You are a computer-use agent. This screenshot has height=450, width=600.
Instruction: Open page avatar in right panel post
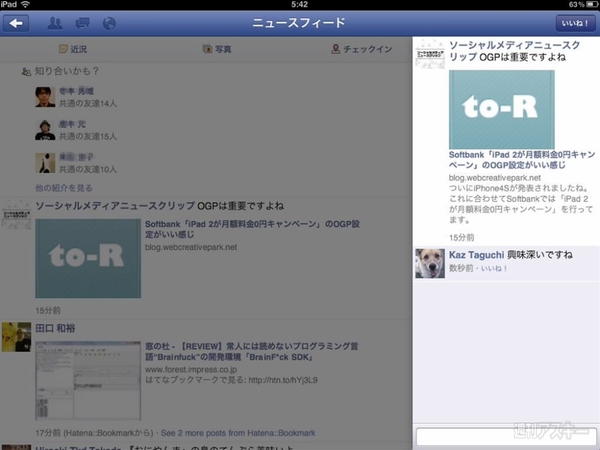point(430,54)
